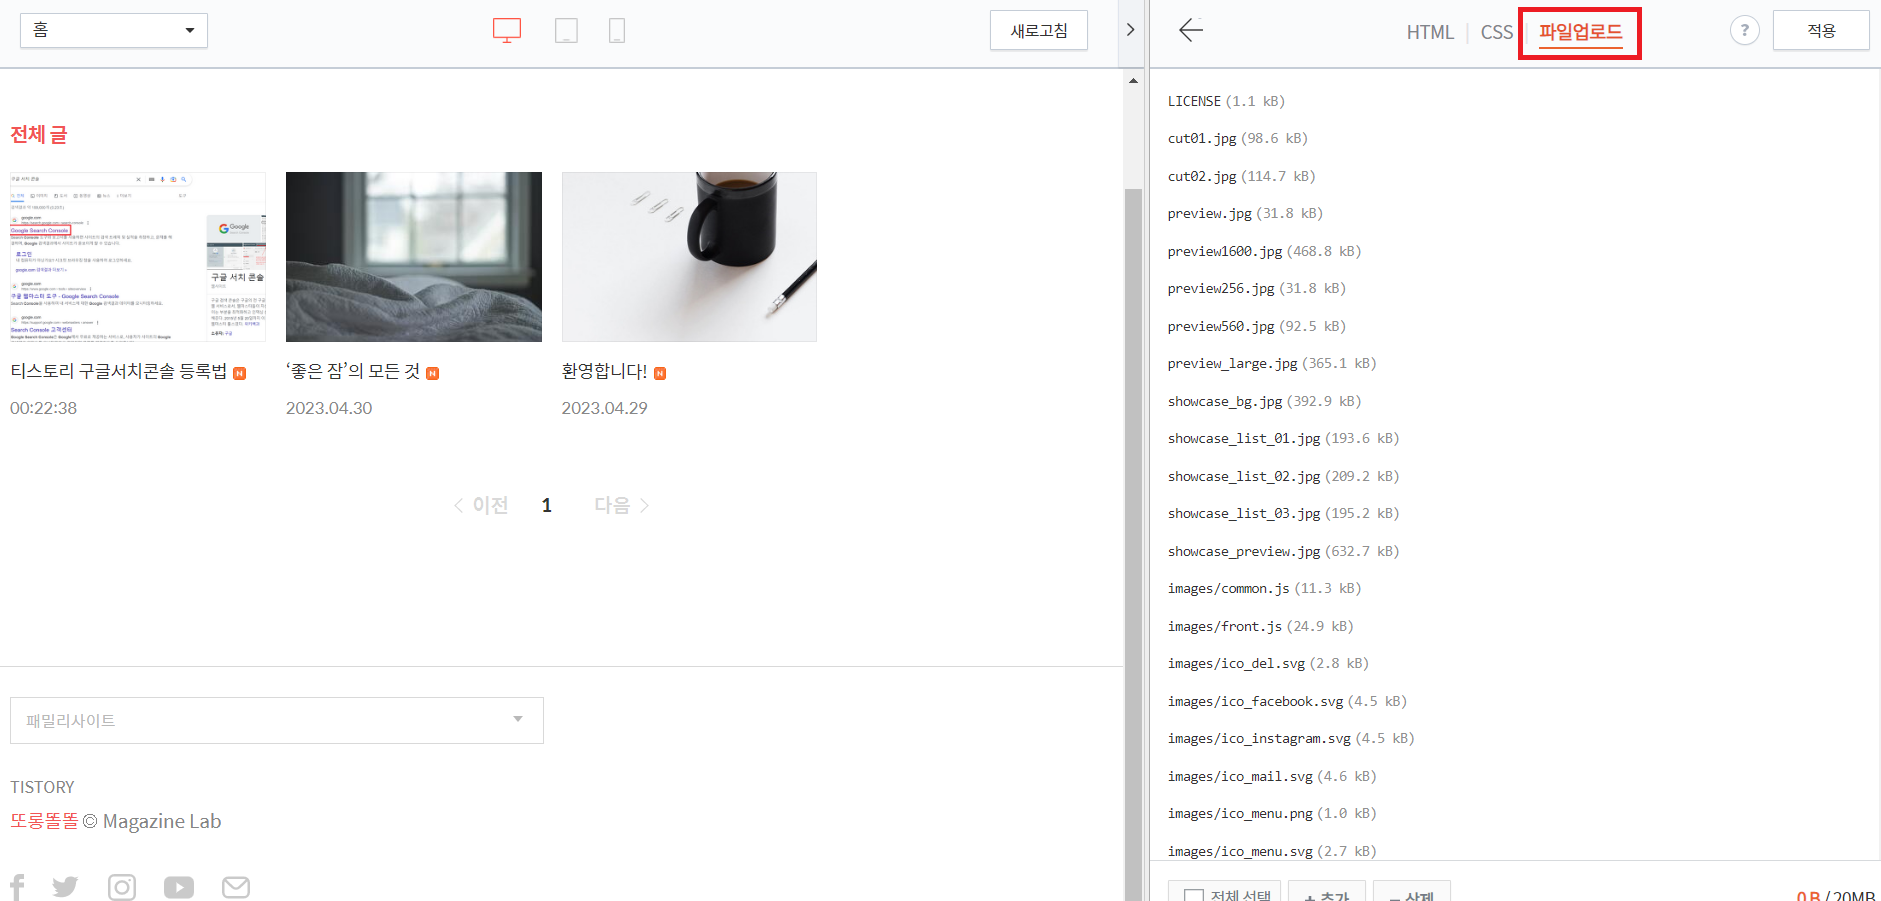Collapse the preview pane with the chevron arrow
The height and width of the screenshot is (901, 1881).
[1131, 30]
